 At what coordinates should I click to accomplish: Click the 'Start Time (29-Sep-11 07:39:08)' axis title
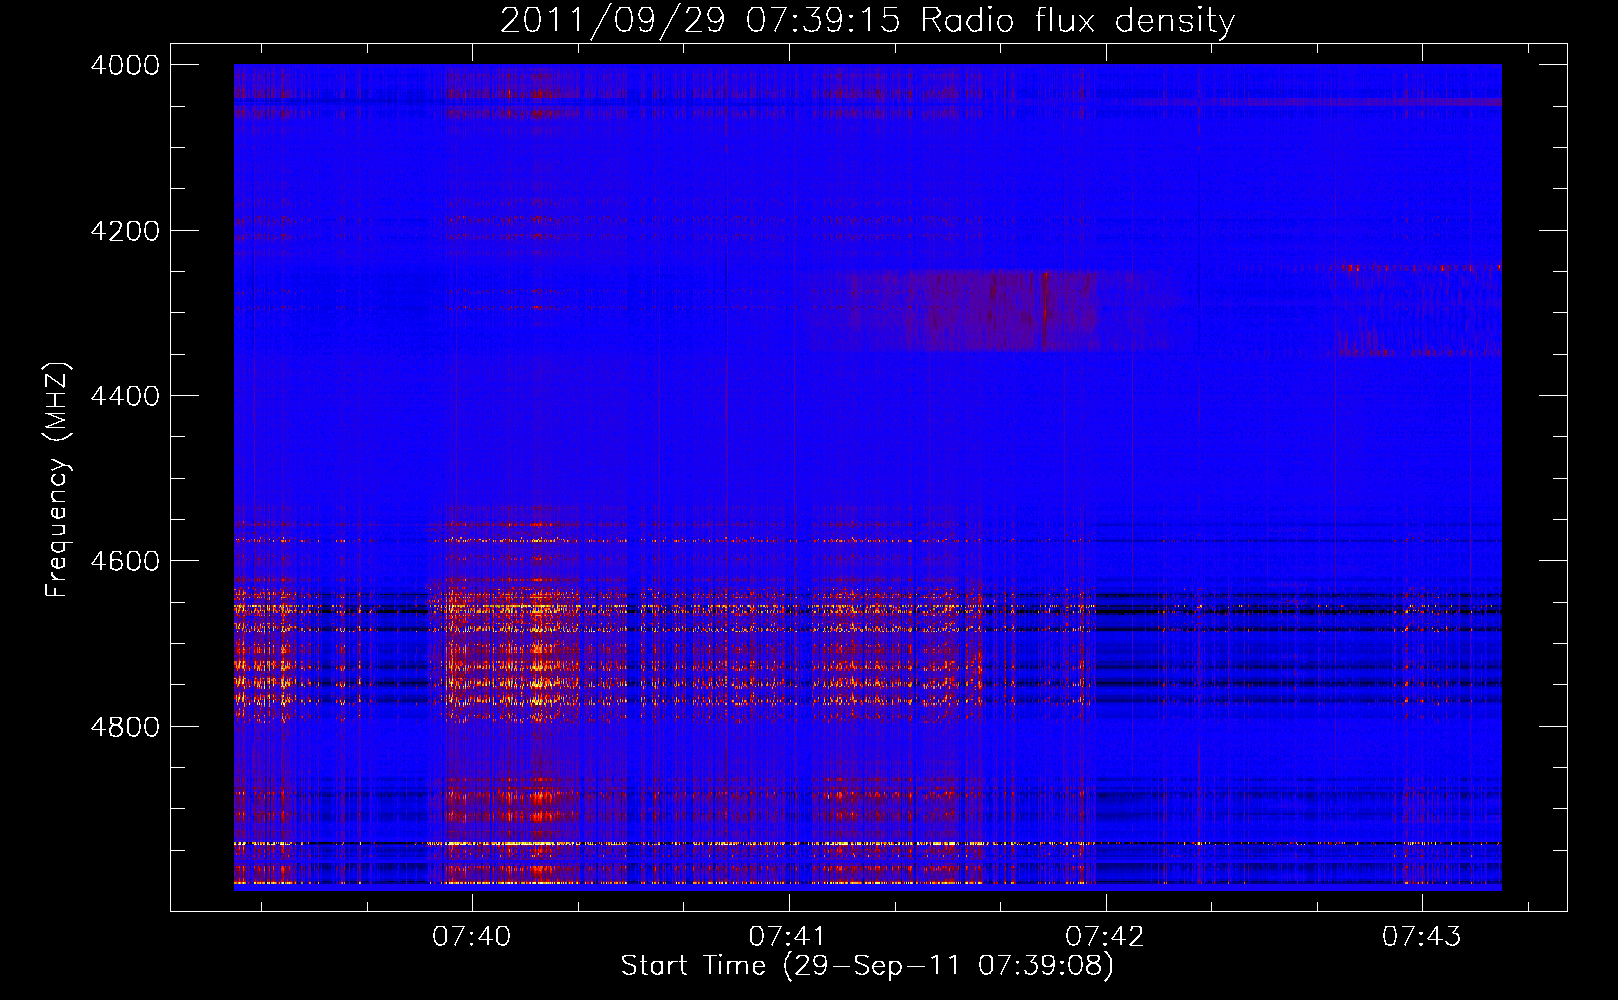click(x=867, y=966)
